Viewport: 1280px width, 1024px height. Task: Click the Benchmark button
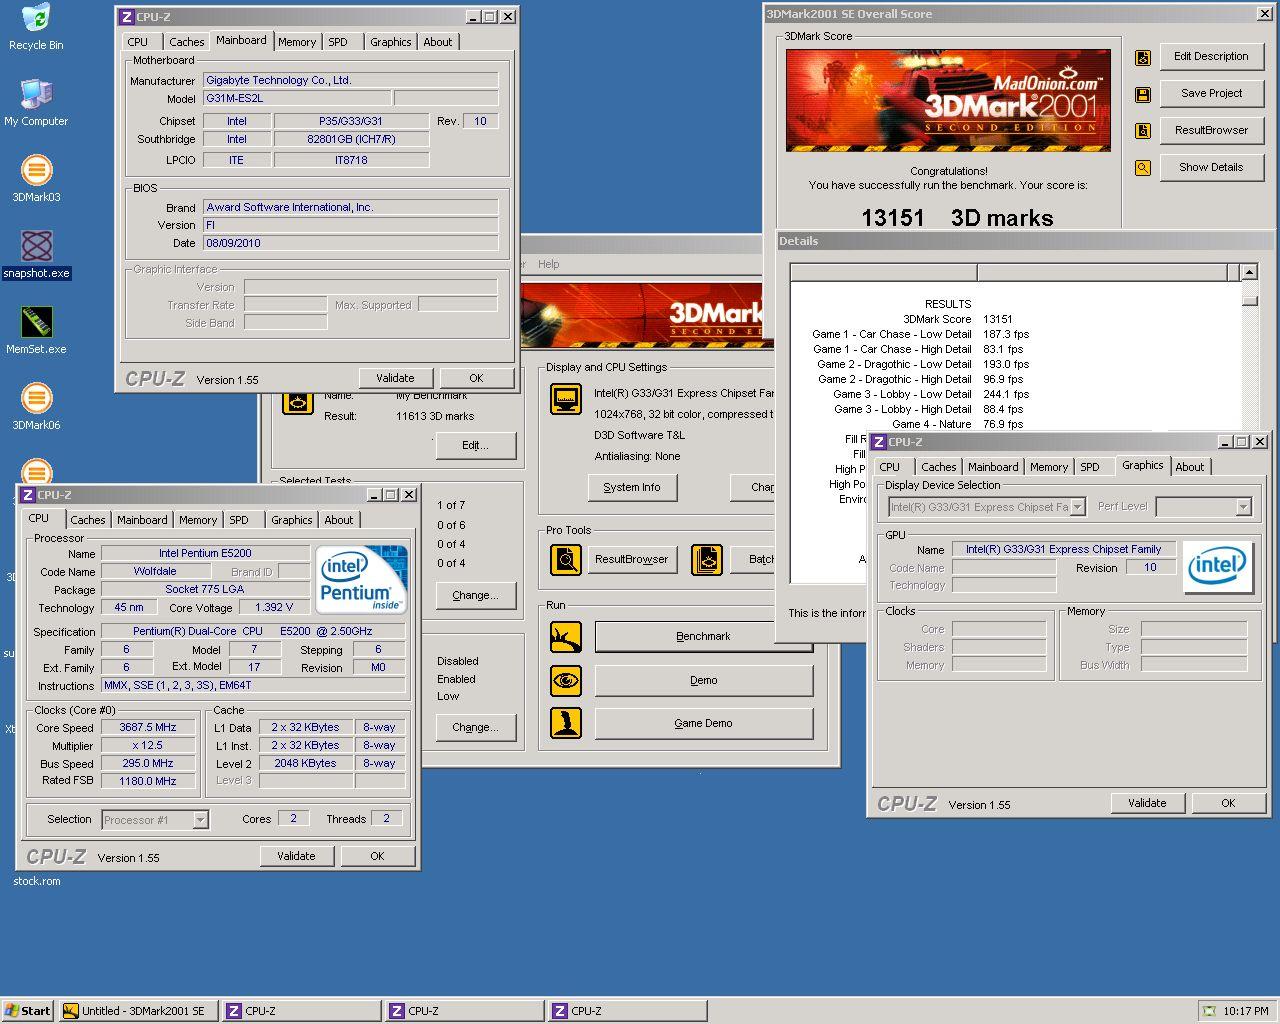click(703, 636)
